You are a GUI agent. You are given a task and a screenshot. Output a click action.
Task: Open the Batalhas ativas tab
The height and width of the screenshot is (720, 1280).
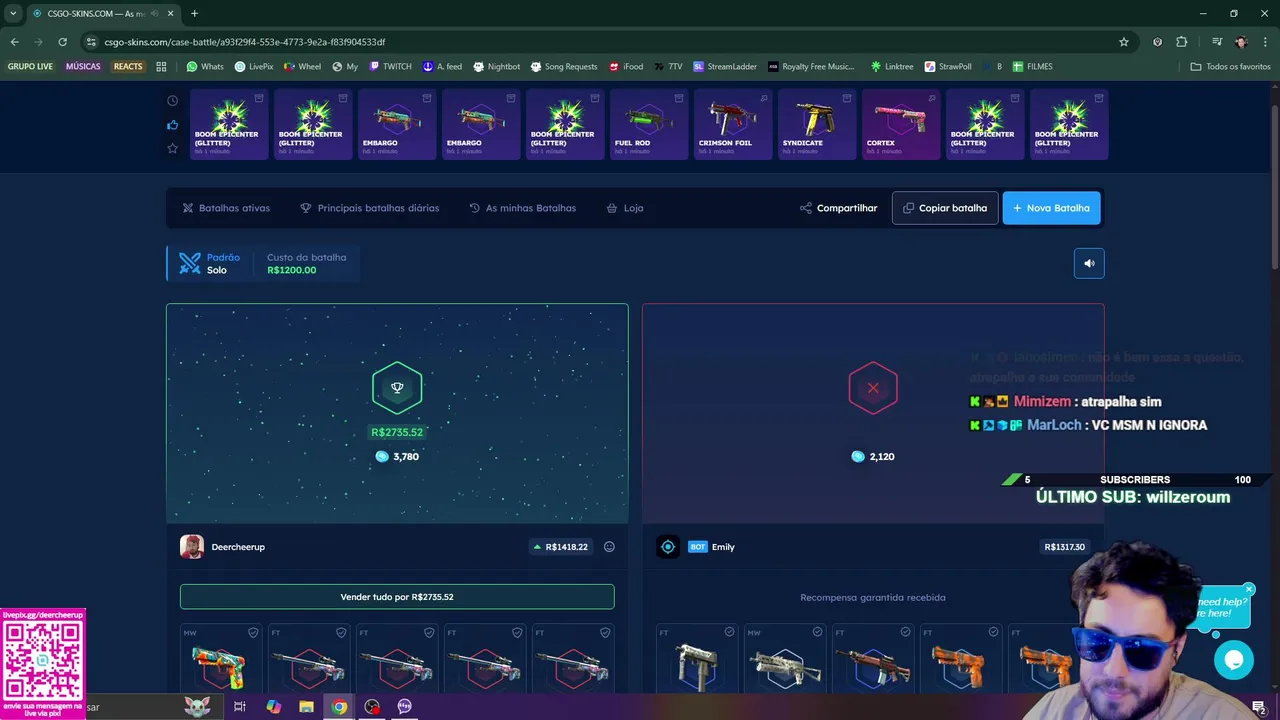(226, 208)
